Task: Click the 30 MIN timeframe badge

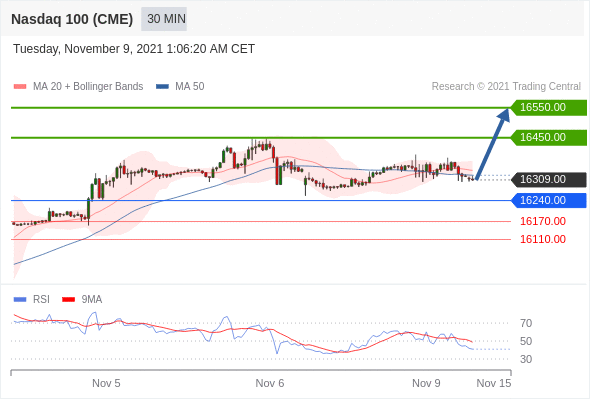Action: click(x=164, y=19)
